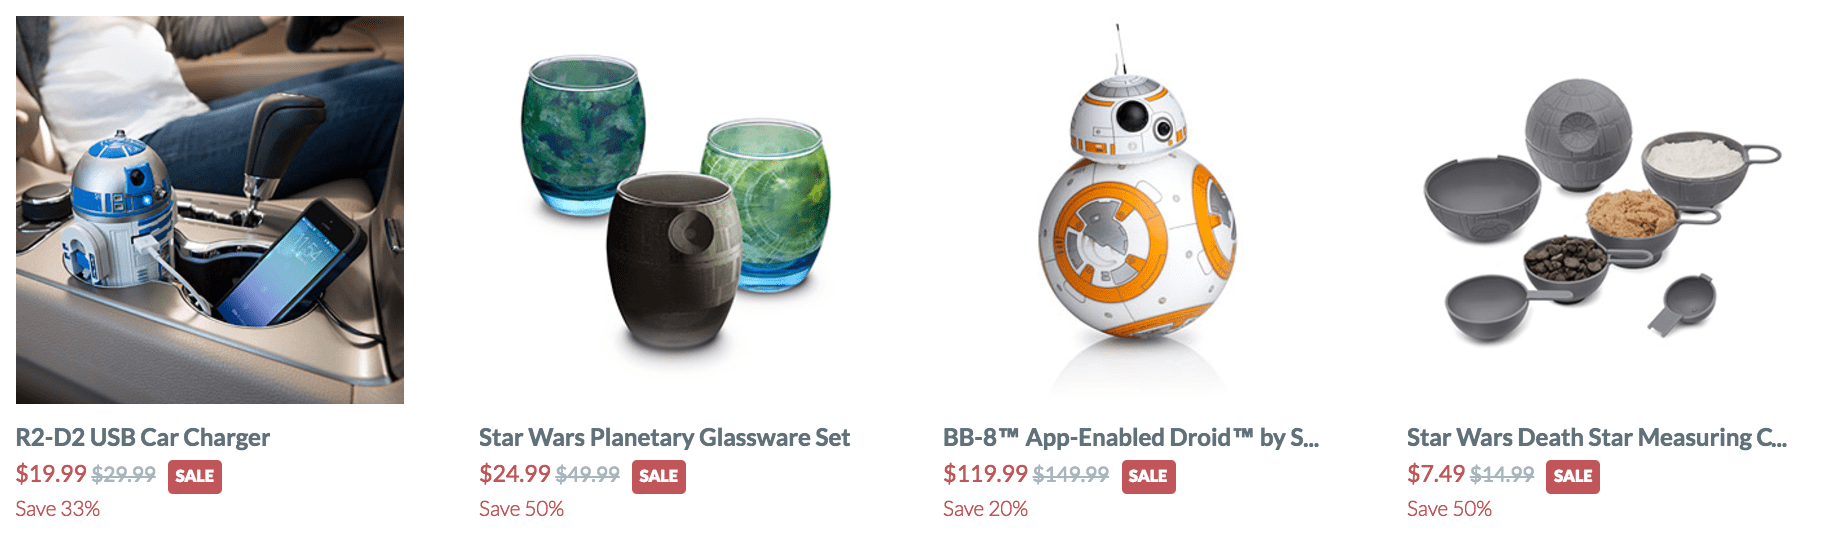The width and height of the screenshot is (1822, 540).
Task: Click the $7.49 sale price
Action: [x=1436, y=474]
